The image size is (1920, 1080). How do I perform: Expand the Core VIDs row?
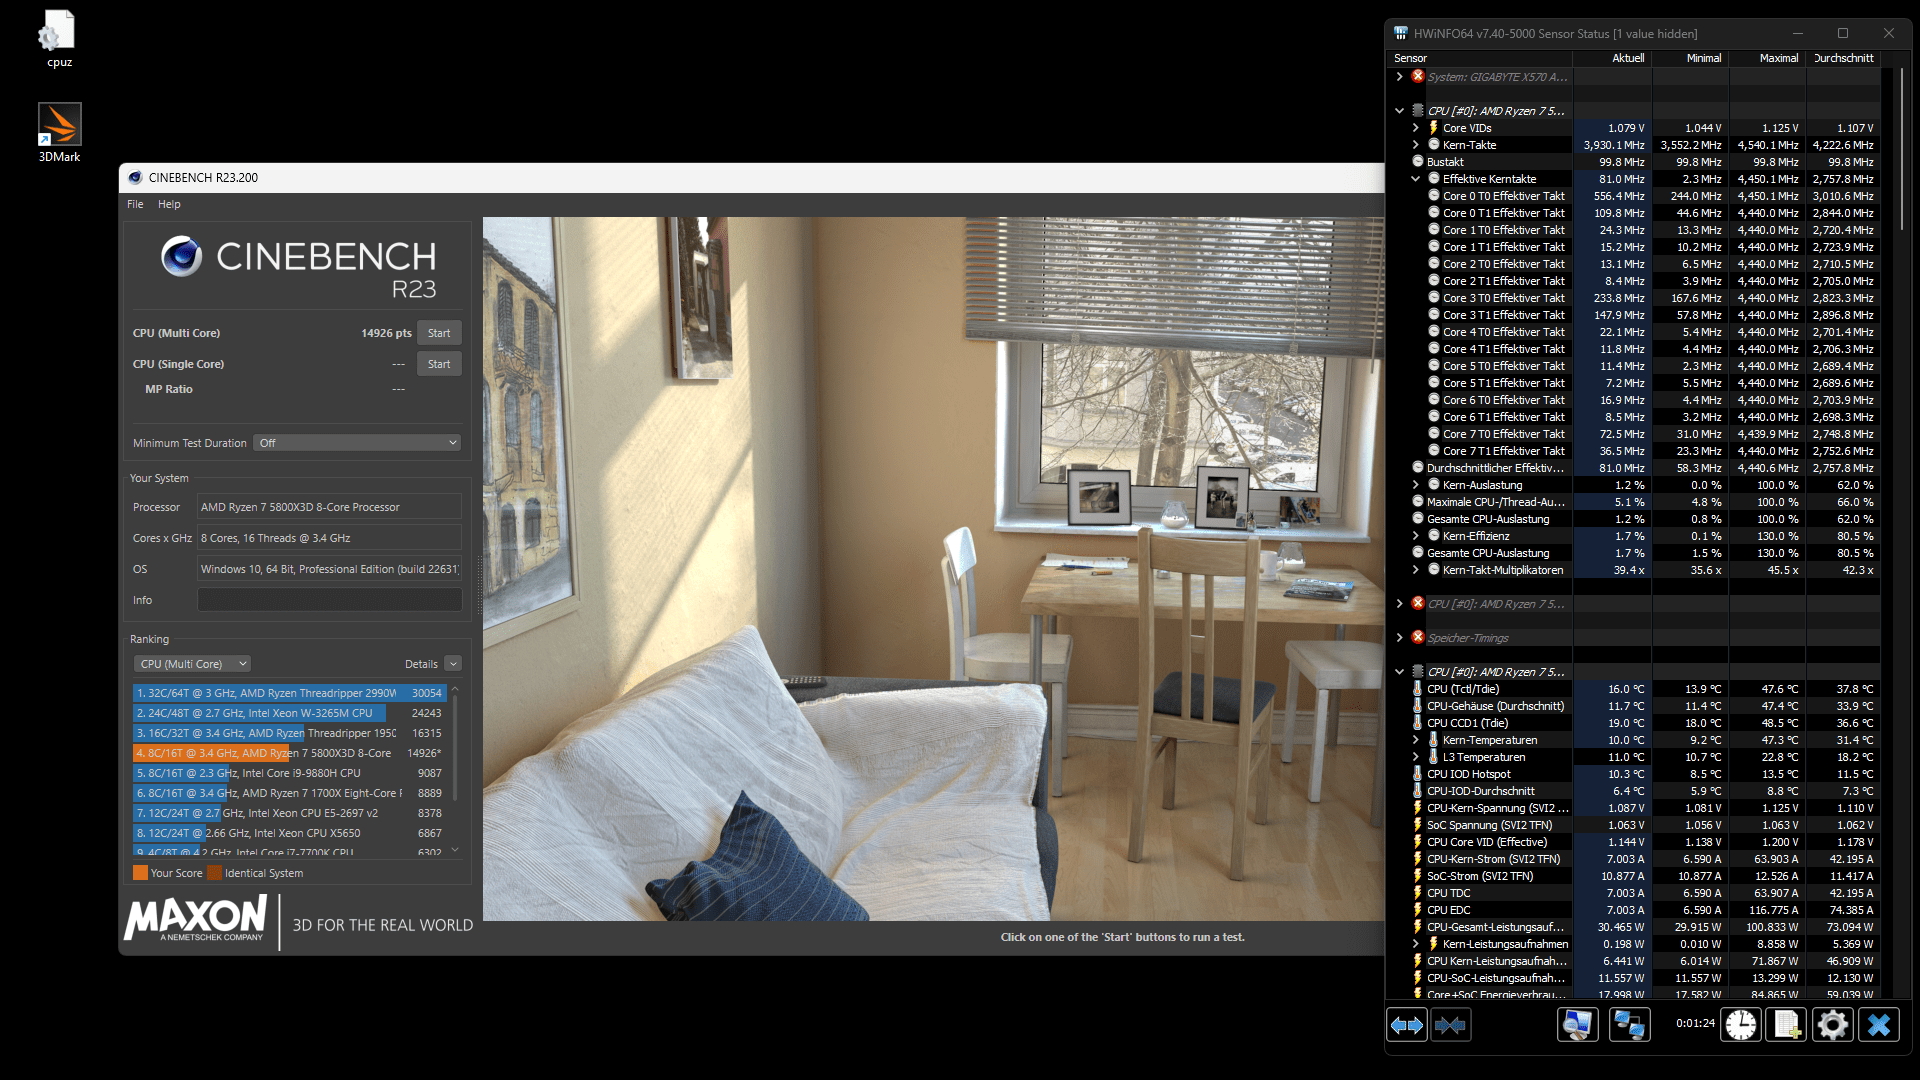[x=1415, y=127]
